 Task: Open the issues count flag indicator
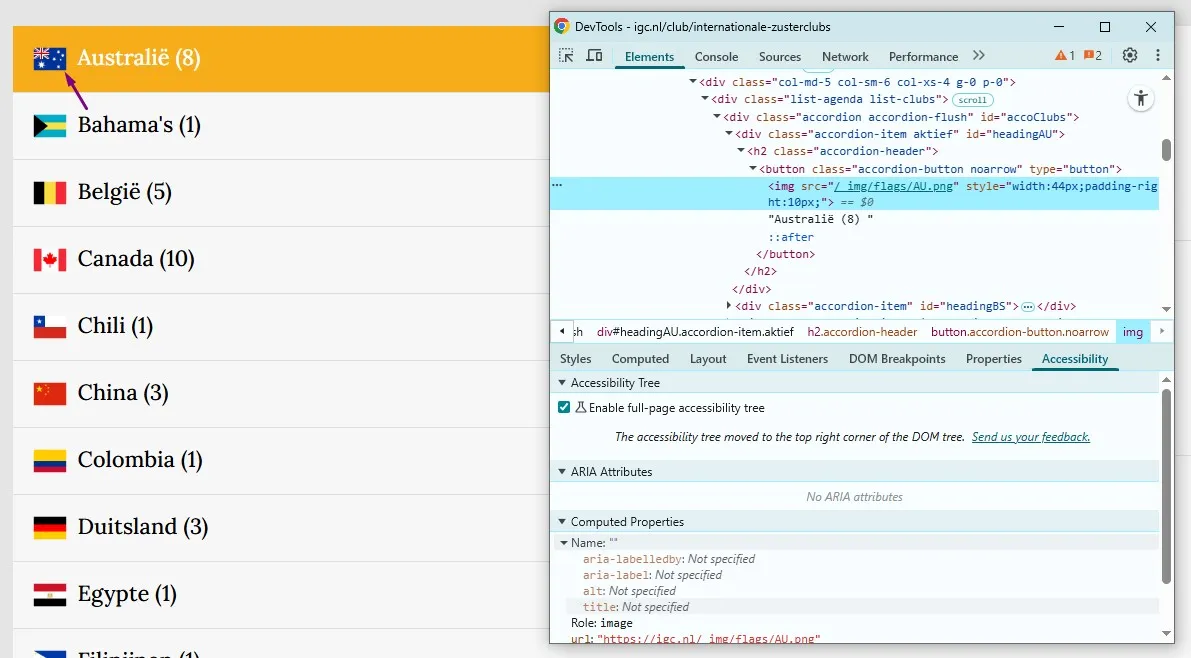point(1092,55)
